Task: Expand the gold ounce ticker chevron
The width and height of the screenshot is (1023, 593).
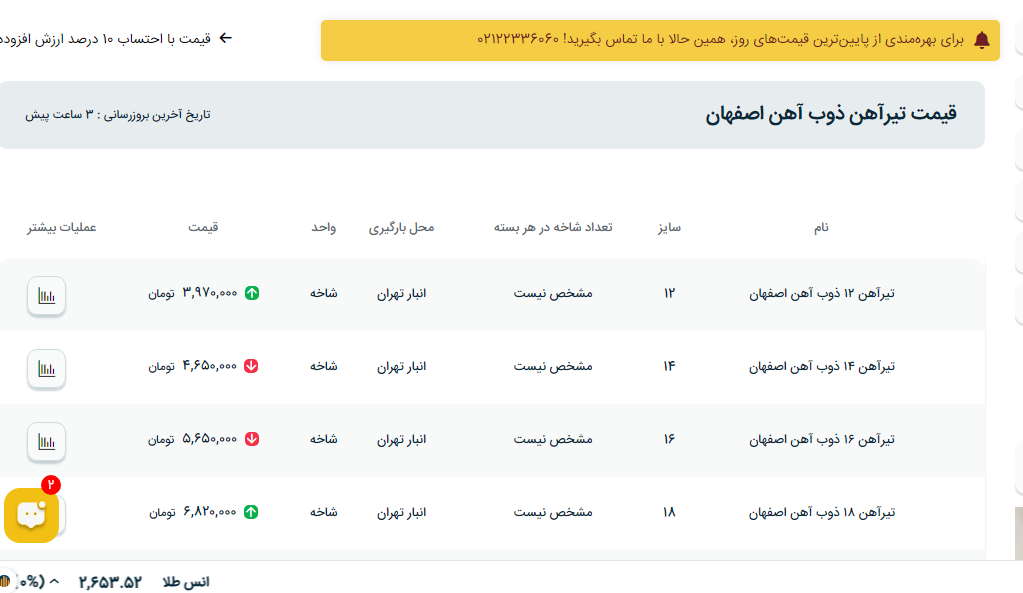Action: point(55,582)
